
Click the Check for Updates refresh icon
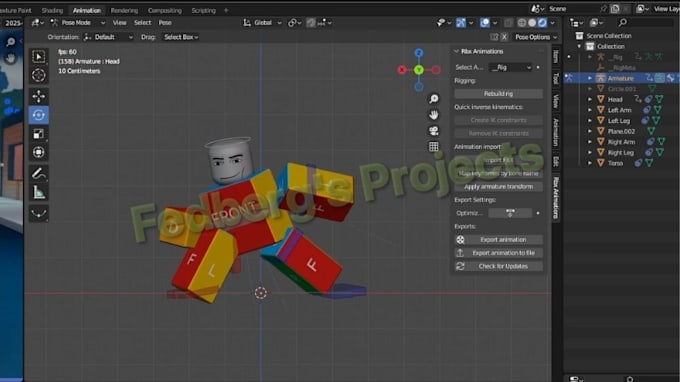[x=460, y=266]
